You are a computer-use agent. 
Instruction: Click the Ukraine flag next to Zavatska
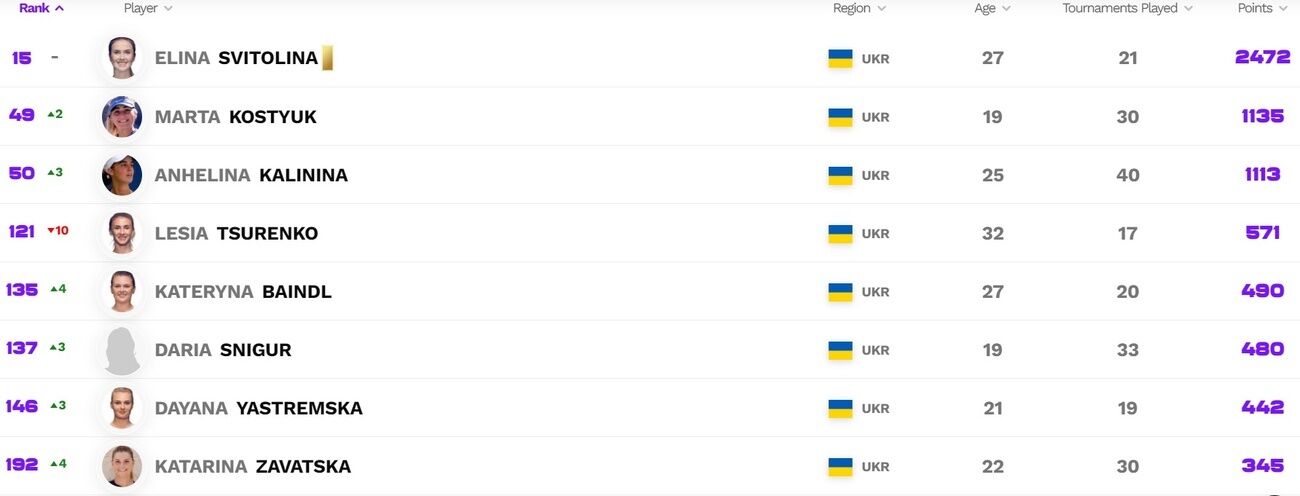click(x=840, y=467)
